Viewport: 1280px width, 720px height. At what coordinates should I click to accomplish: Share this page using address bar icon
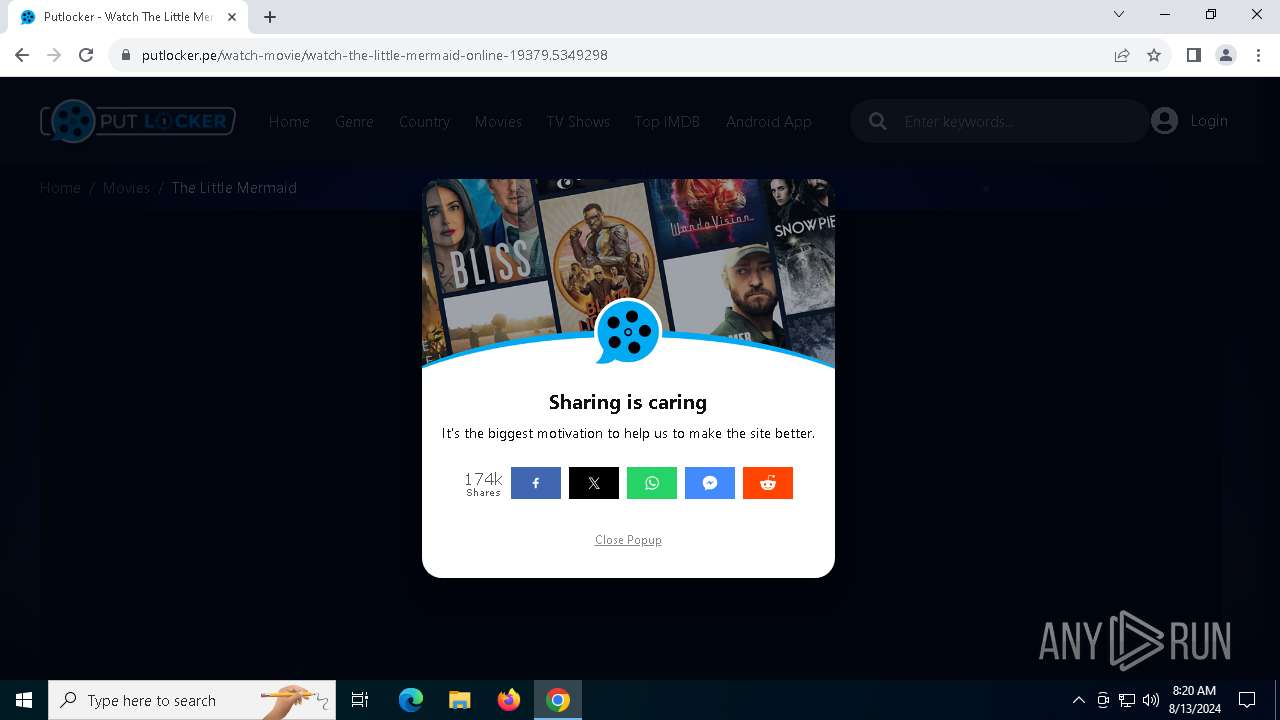(1122, 55)
